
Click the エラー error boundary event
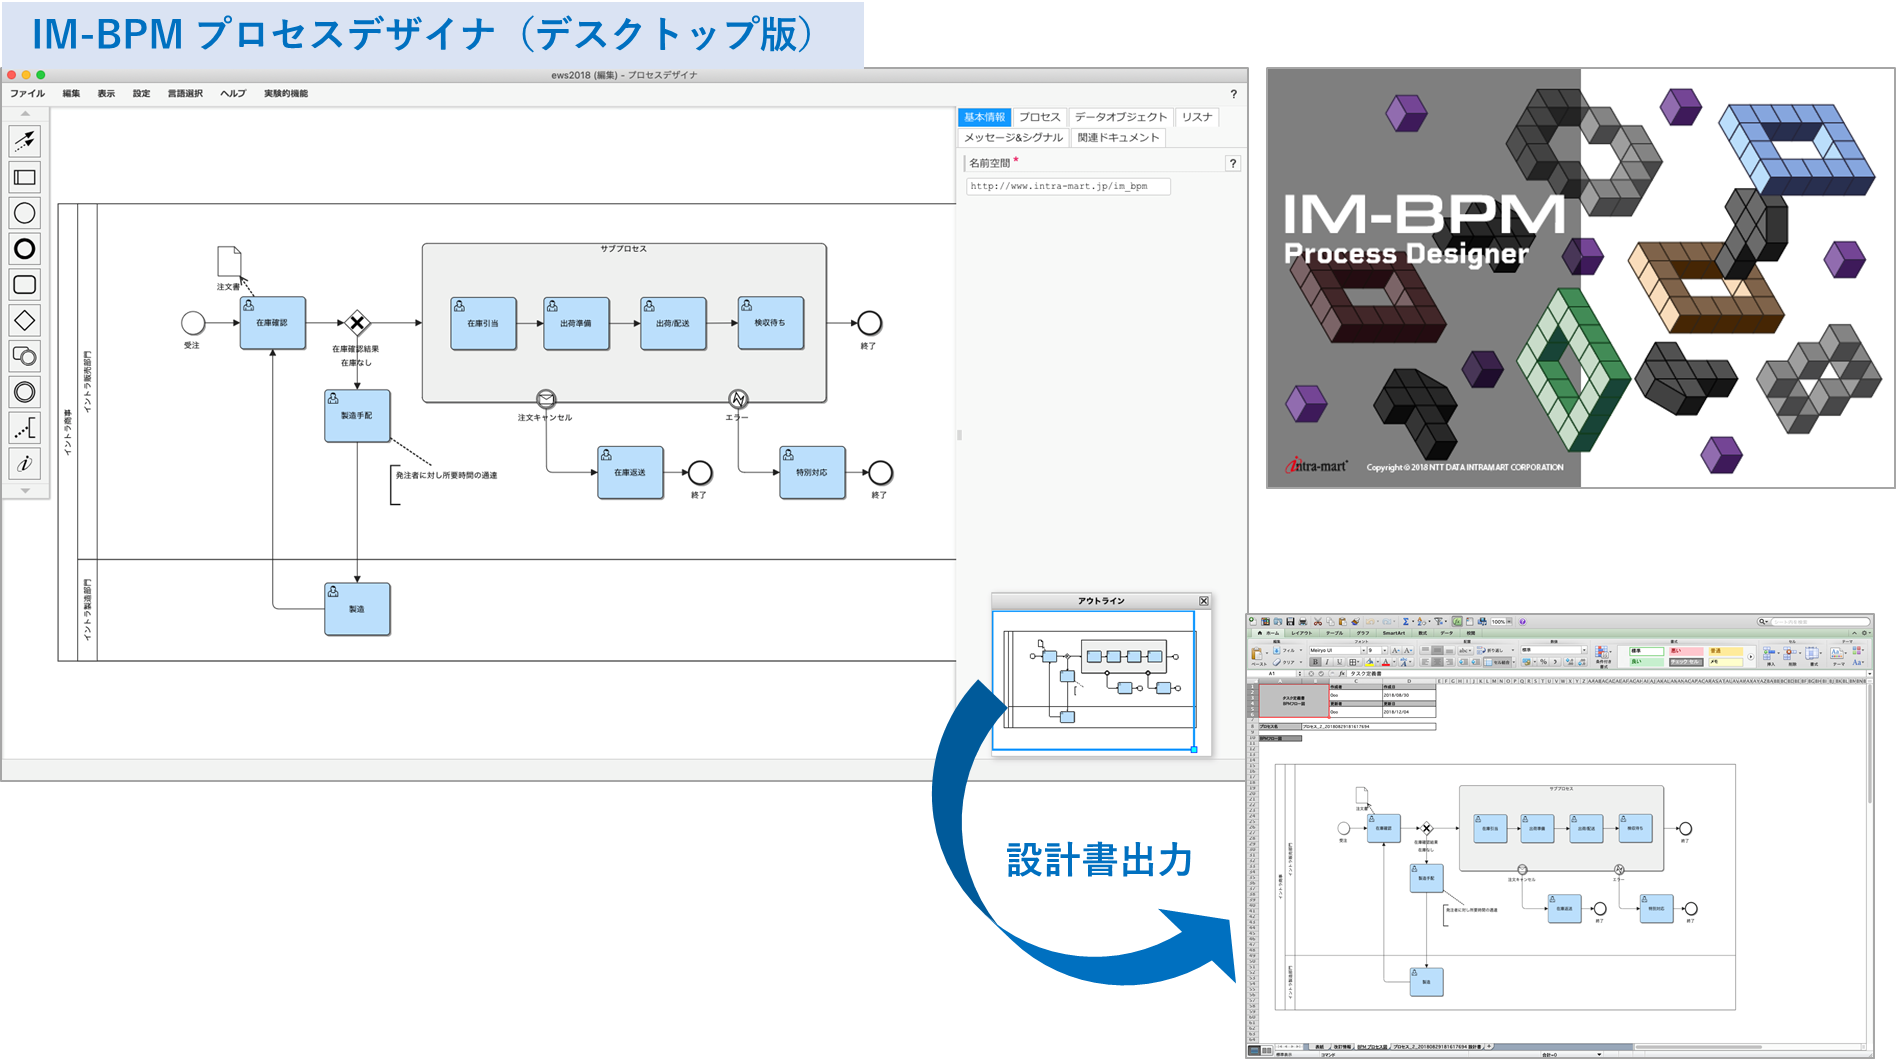tap(738, 399)
